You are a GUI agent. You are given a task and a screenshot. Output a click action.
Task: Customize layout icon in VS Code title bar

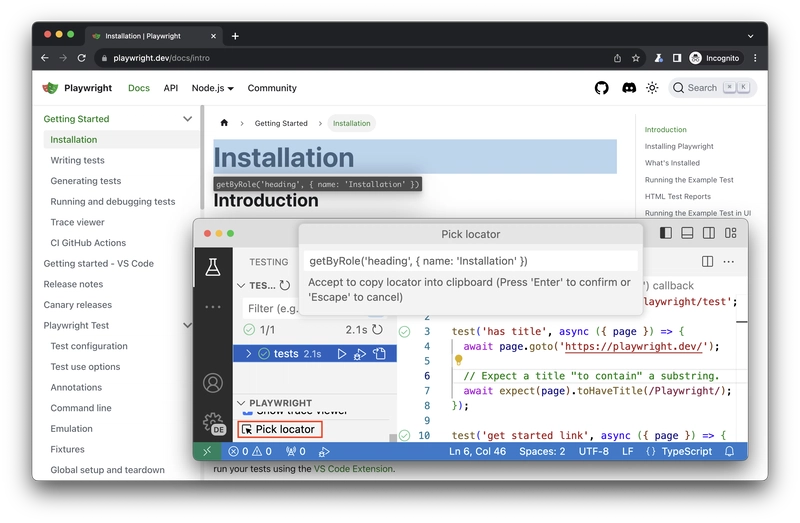pos(731,233)
